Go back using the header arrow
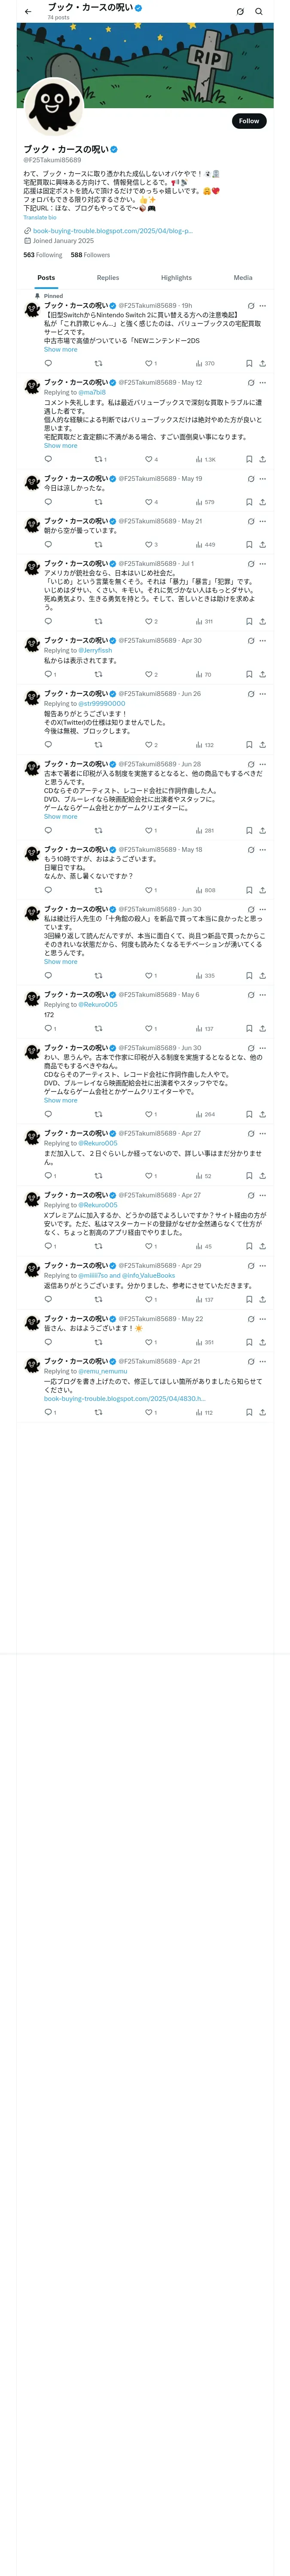This screenshot has width=290, height=2576. (28, 12)
